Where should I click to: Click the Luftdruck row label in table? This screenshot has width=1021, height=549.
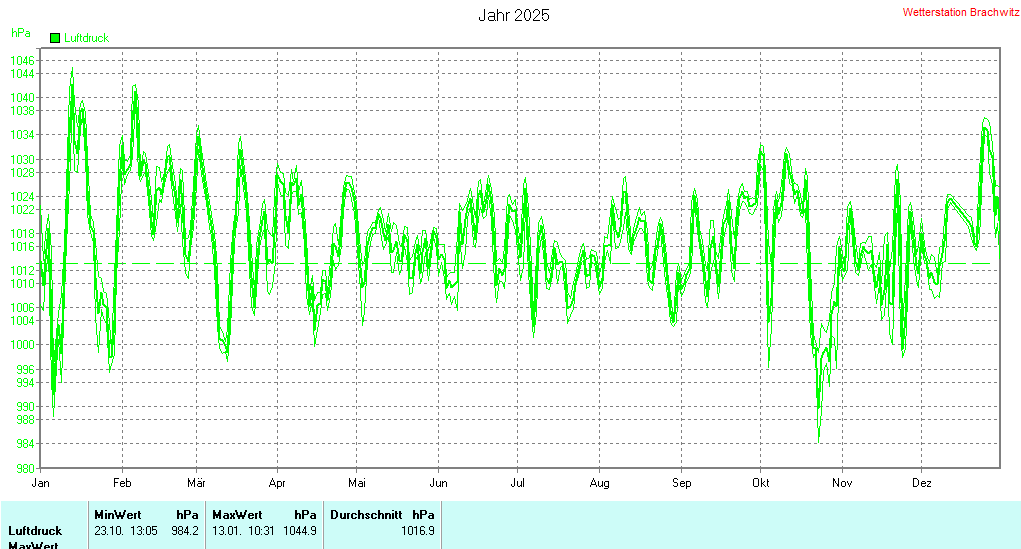point(35,531)
